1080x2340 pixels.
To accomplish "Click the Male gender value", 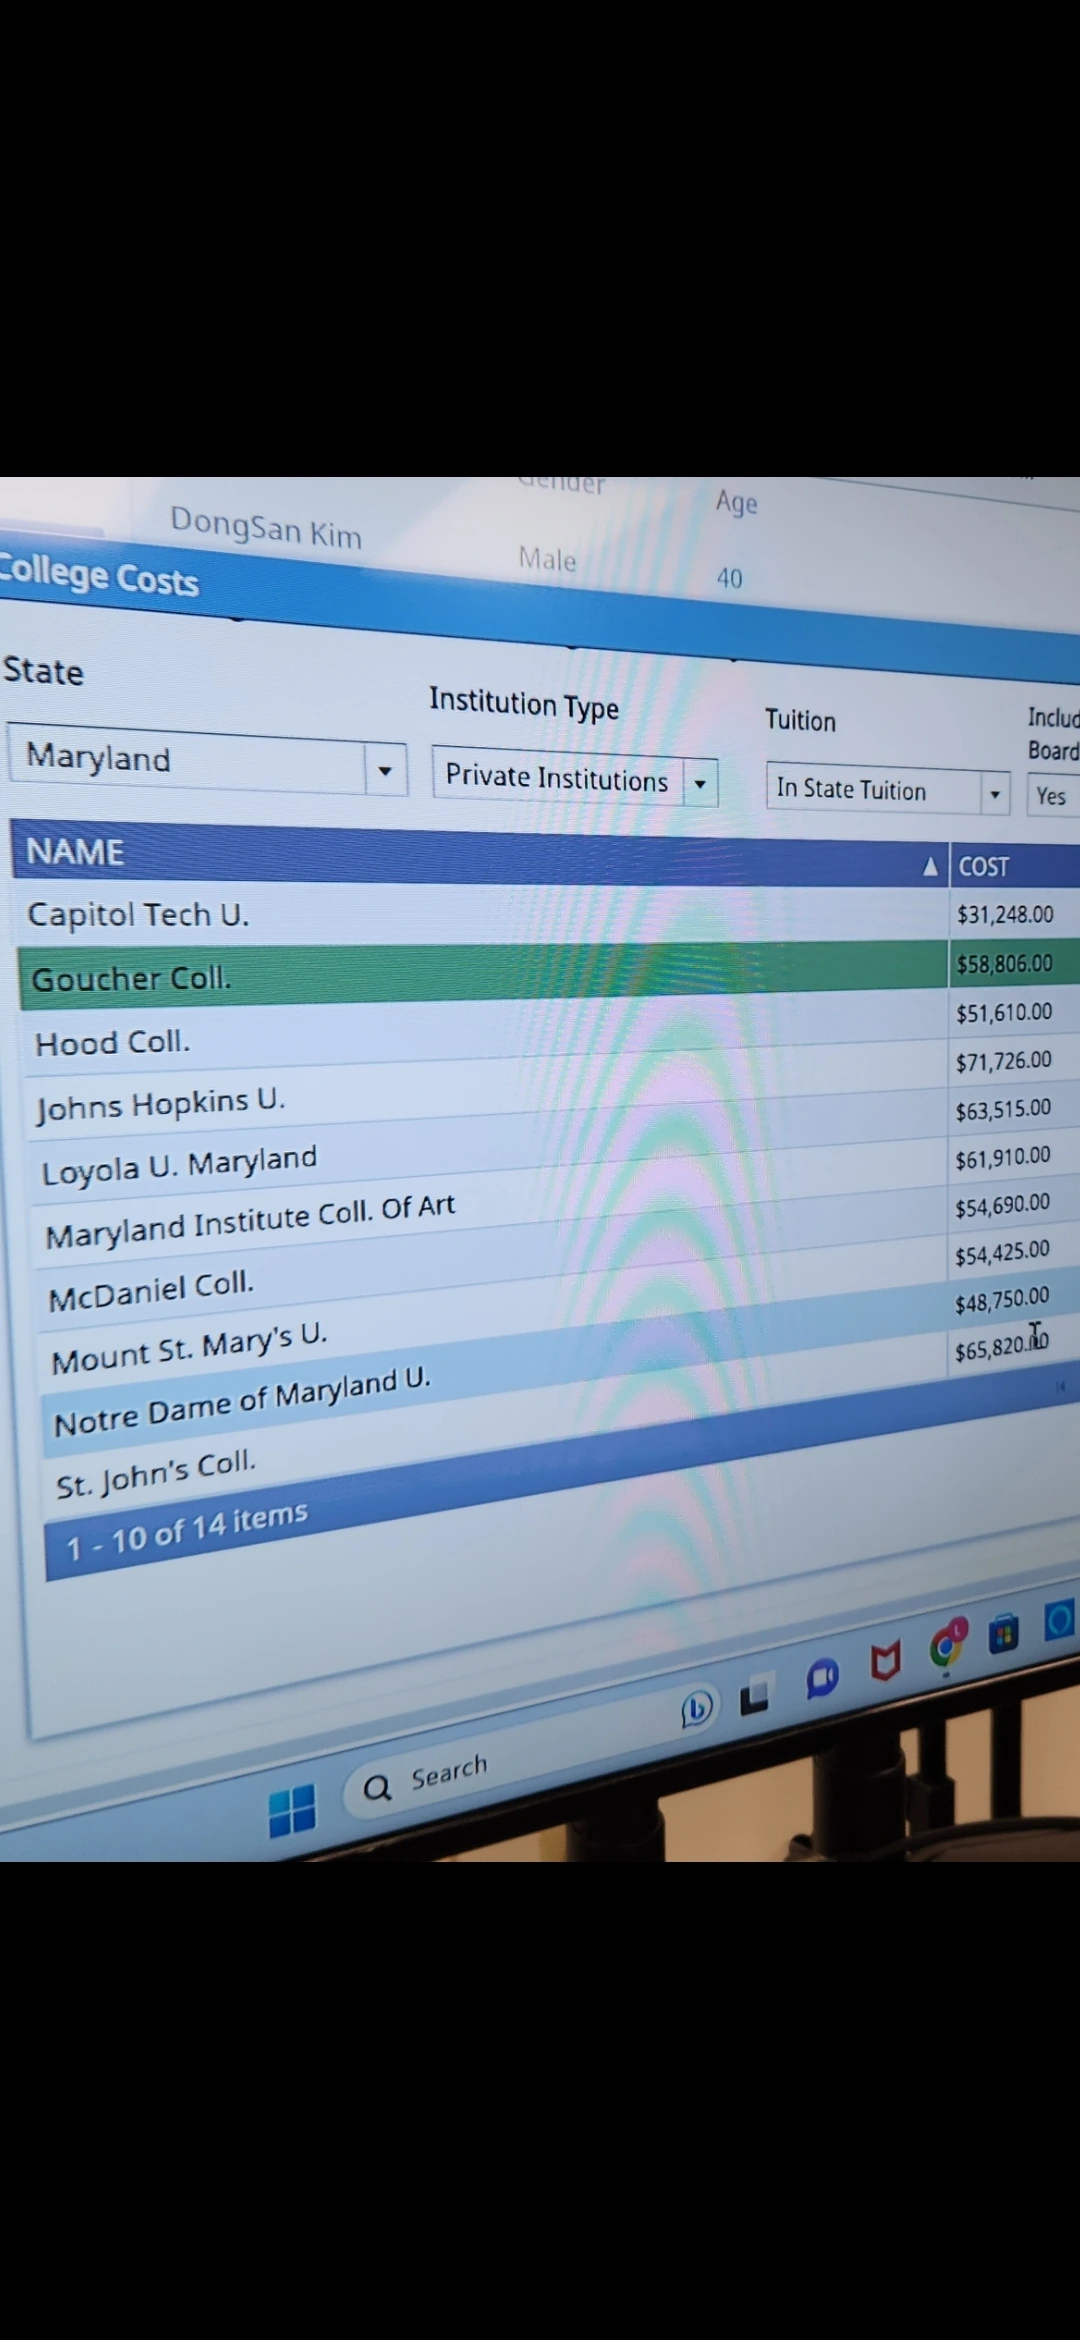I will pos(547,558).
